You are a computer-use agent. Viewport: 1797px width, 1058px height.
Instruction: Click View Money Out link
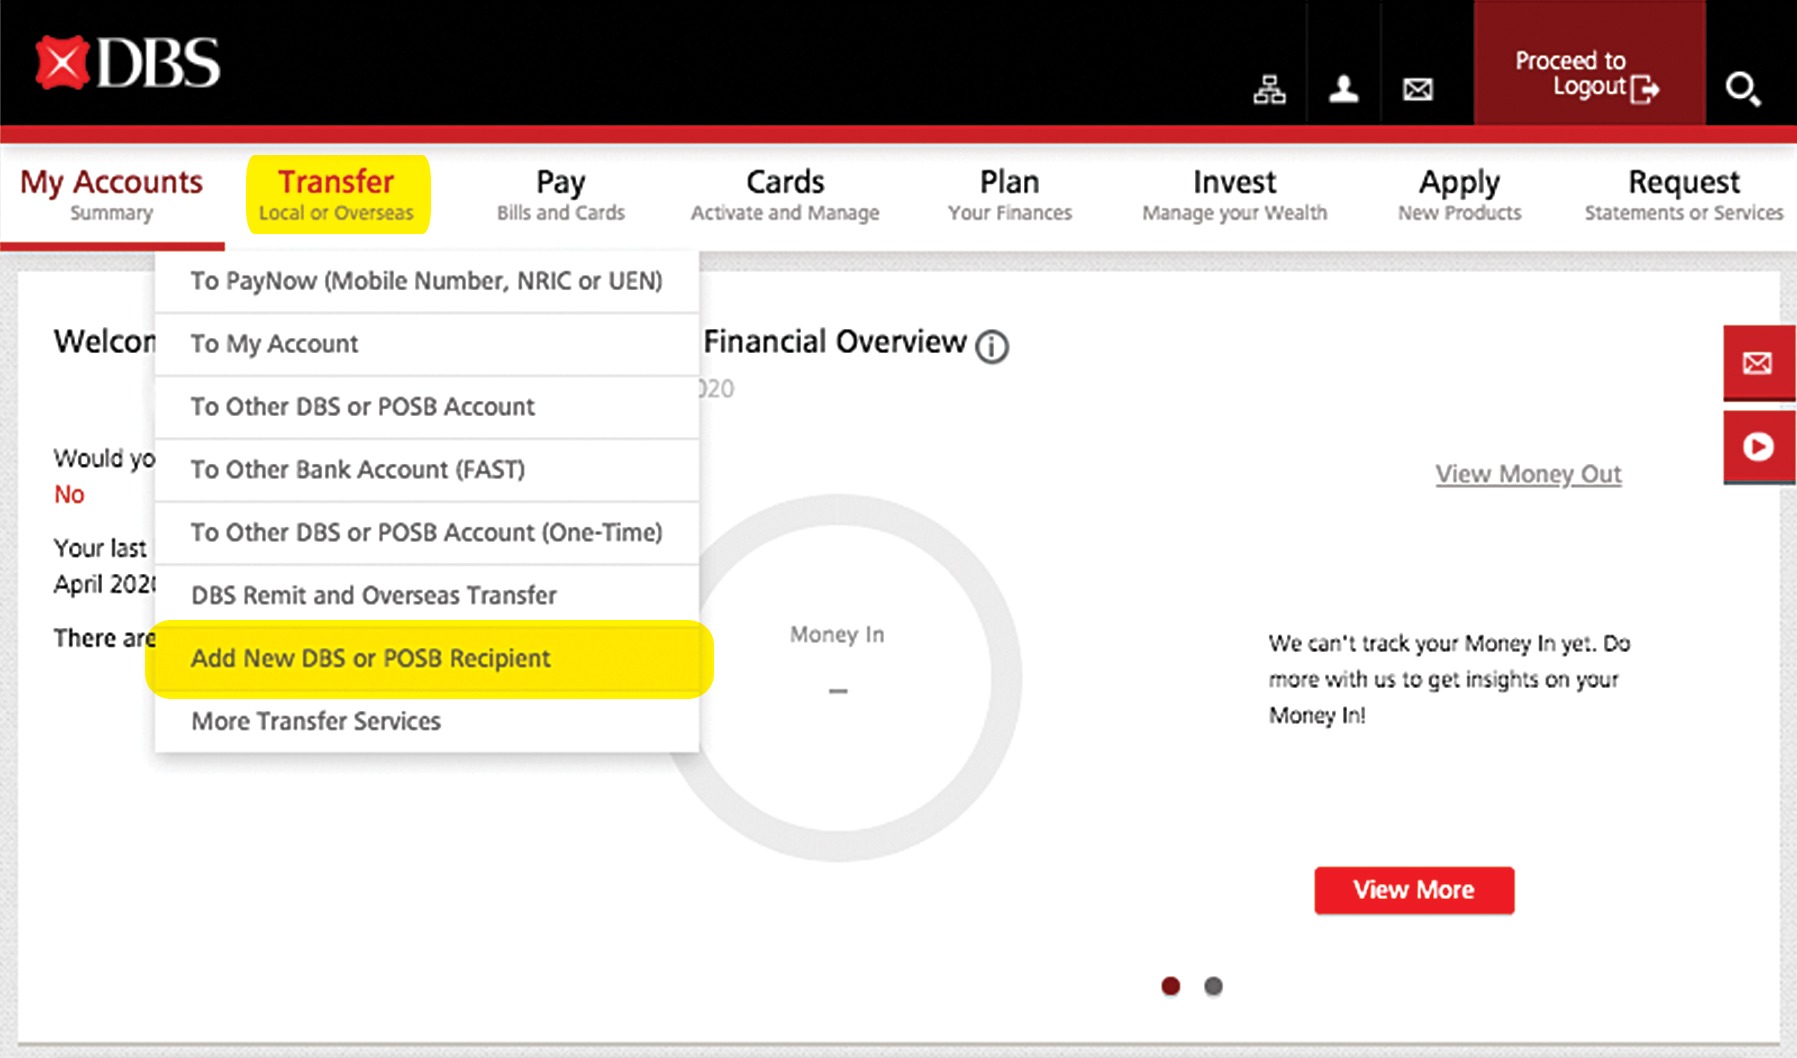pos(1528,474)
